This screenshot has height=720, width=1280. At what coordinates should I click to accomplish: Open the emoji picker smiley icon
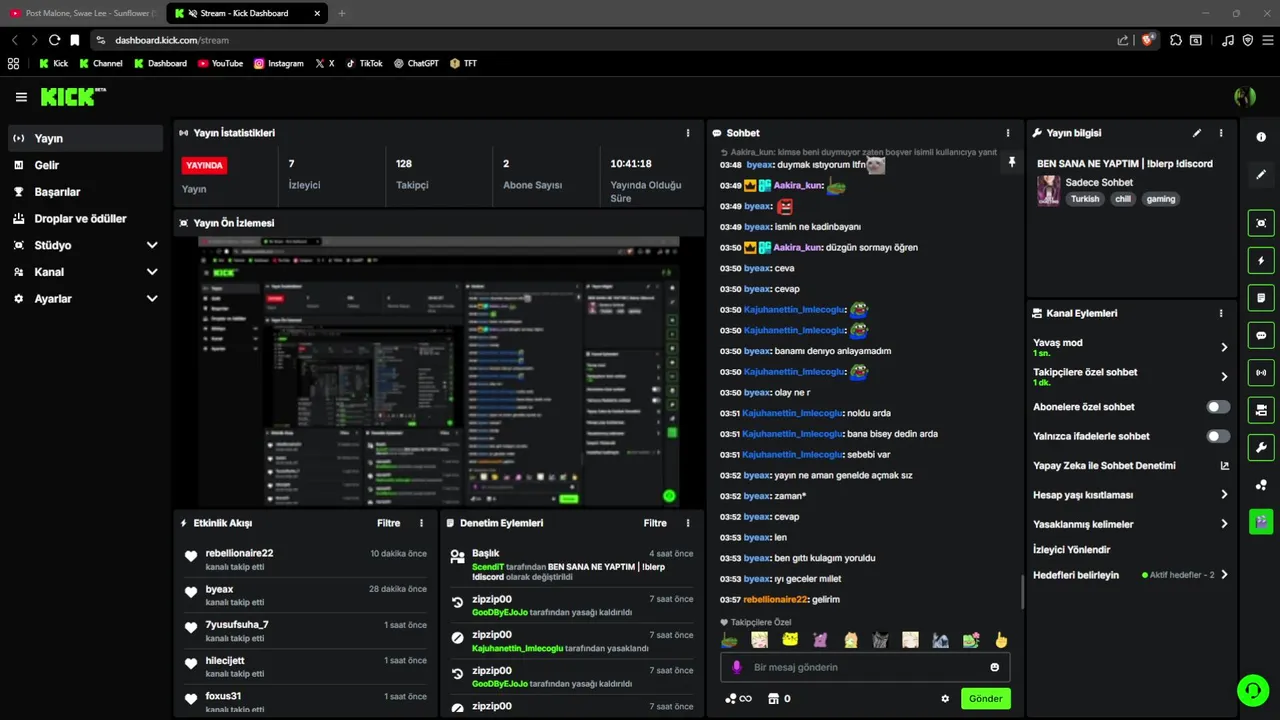[995, 667]
